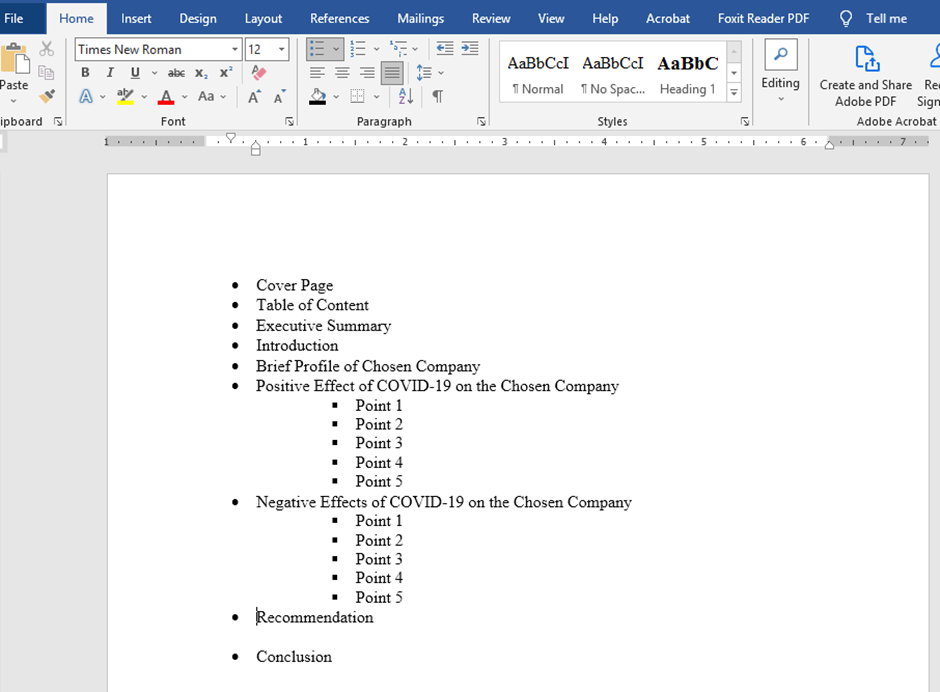Open the File tab
This screenshot has height=692, width=940.
[14, 19]
